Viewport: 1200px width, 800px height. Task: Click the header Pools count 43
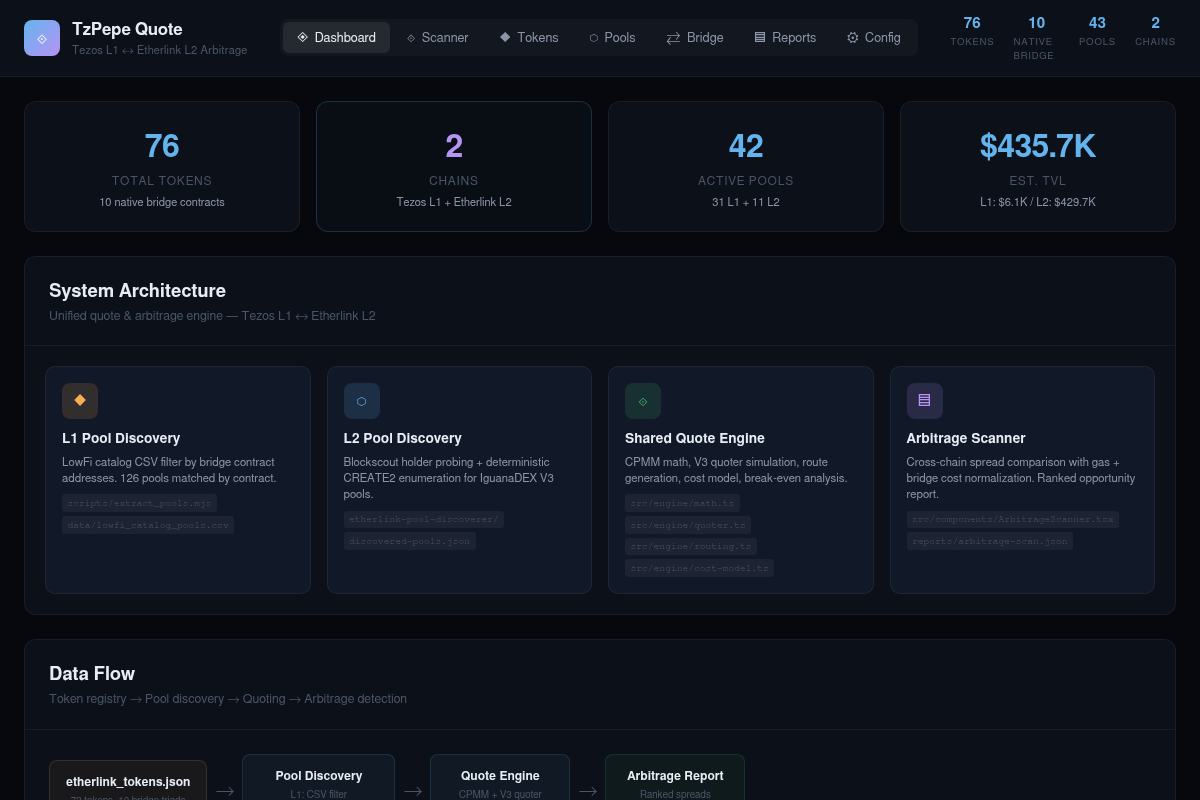click(1097, 23)
